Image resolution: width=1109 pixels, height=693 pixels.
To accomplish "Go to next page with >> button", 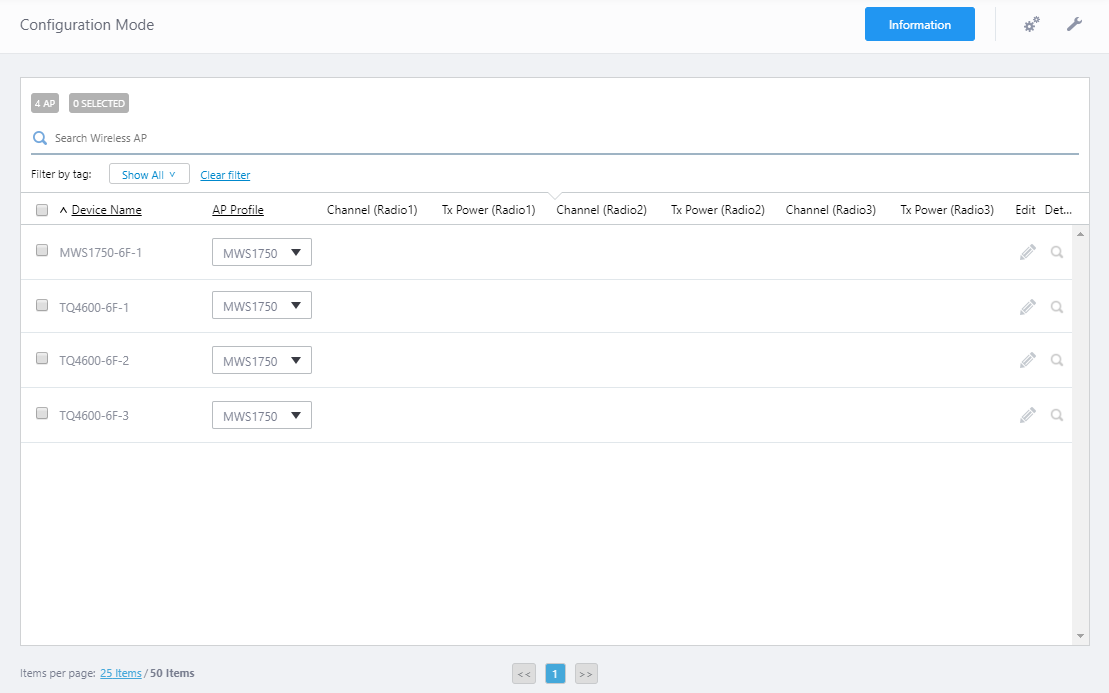I will (586, 674).
